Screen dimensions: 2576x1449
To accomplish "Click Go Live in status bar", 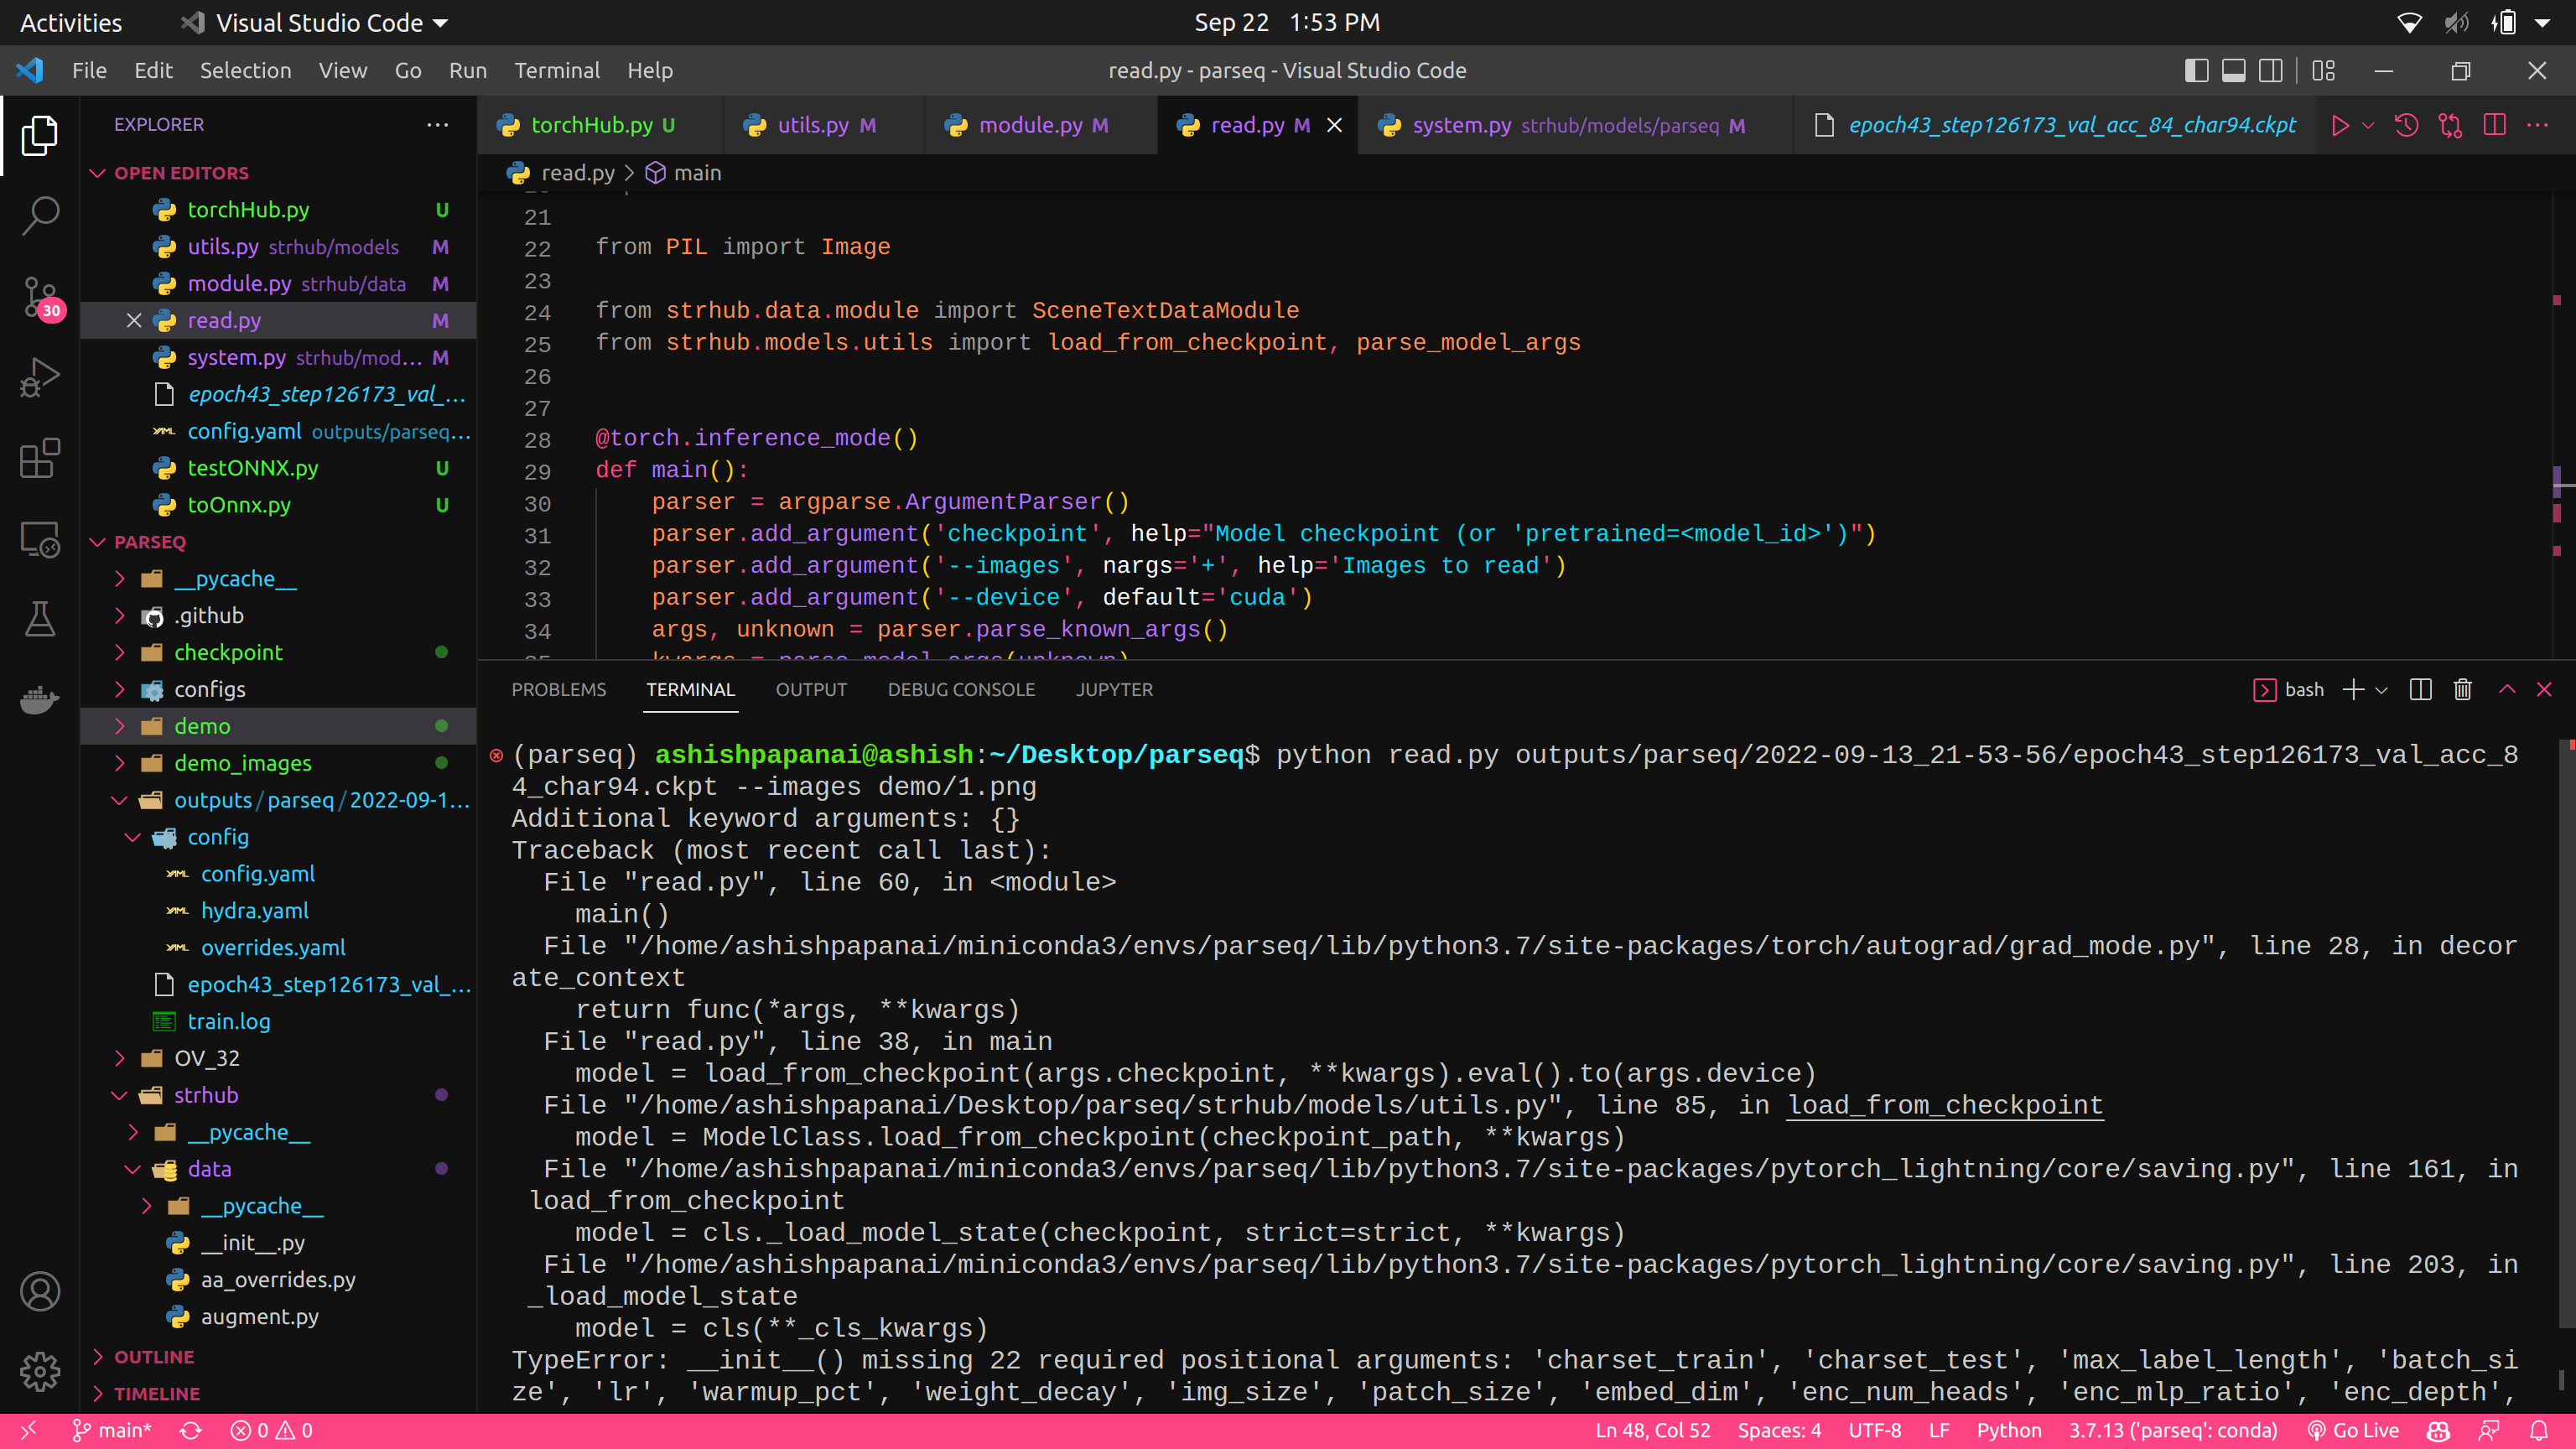I will 2353,1431.
